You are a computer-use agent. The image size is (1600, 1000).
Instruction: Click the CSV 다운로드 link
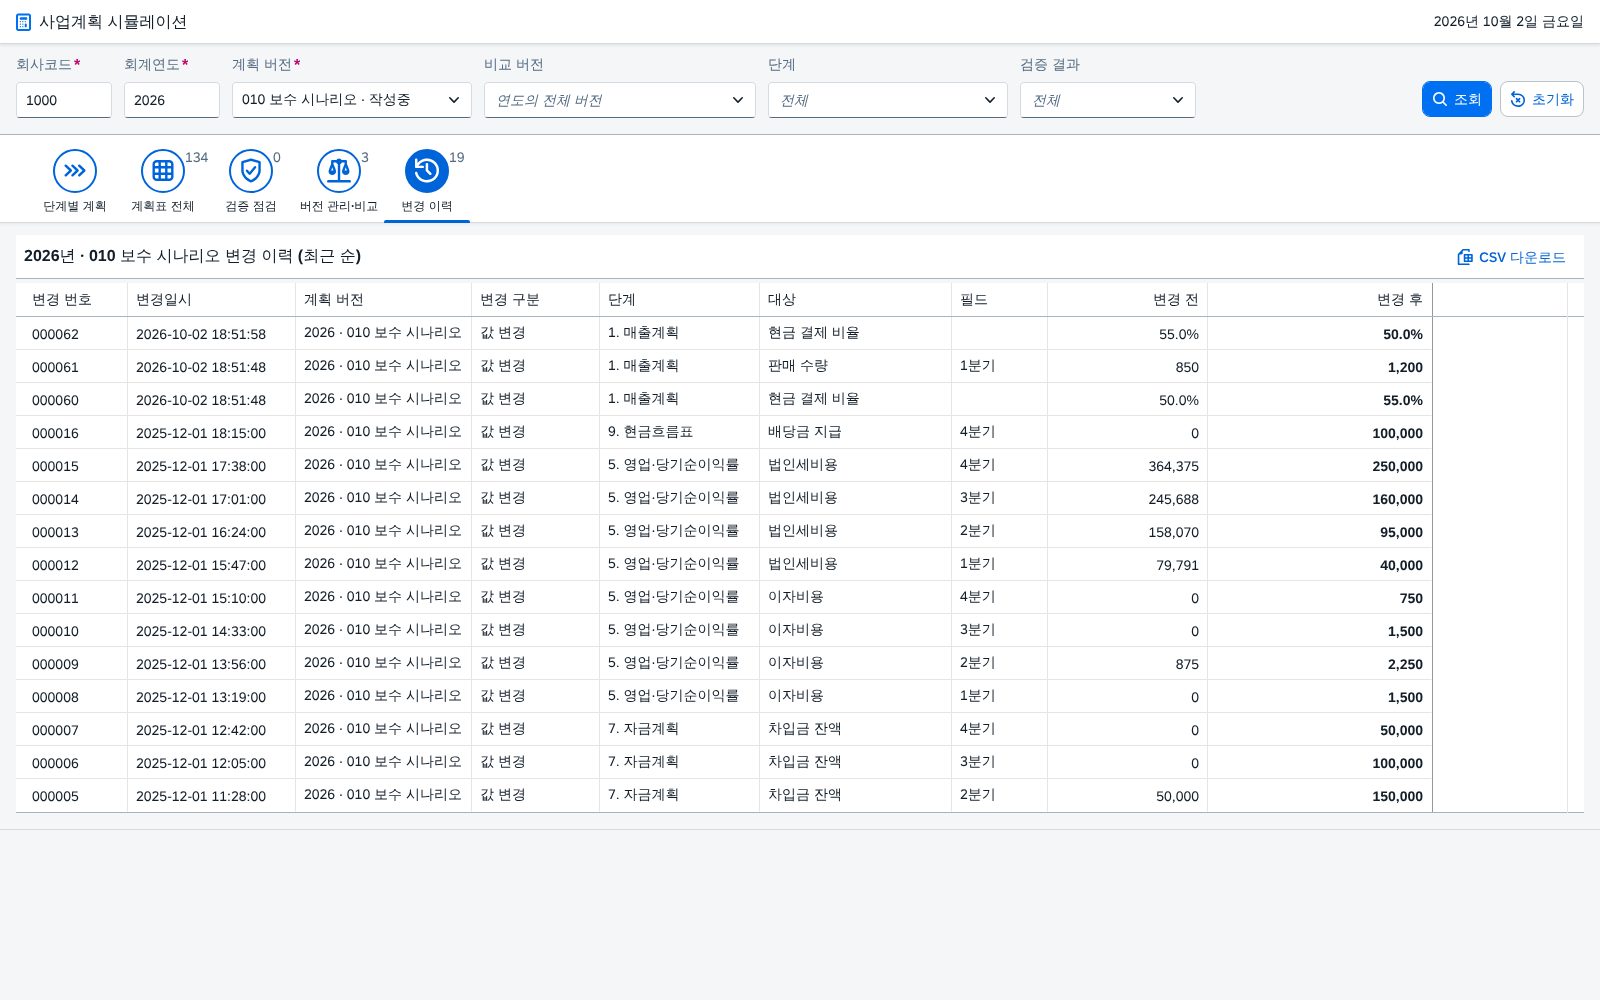[x=1511, y=257]
